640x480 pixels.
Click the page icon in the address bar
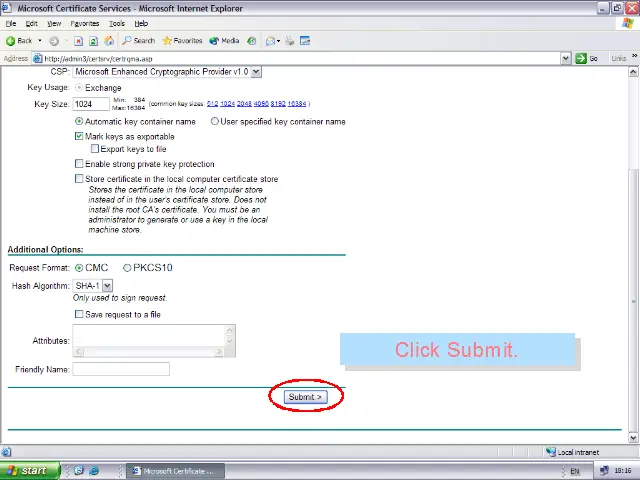pyautogui.click(x=37, y=58)
